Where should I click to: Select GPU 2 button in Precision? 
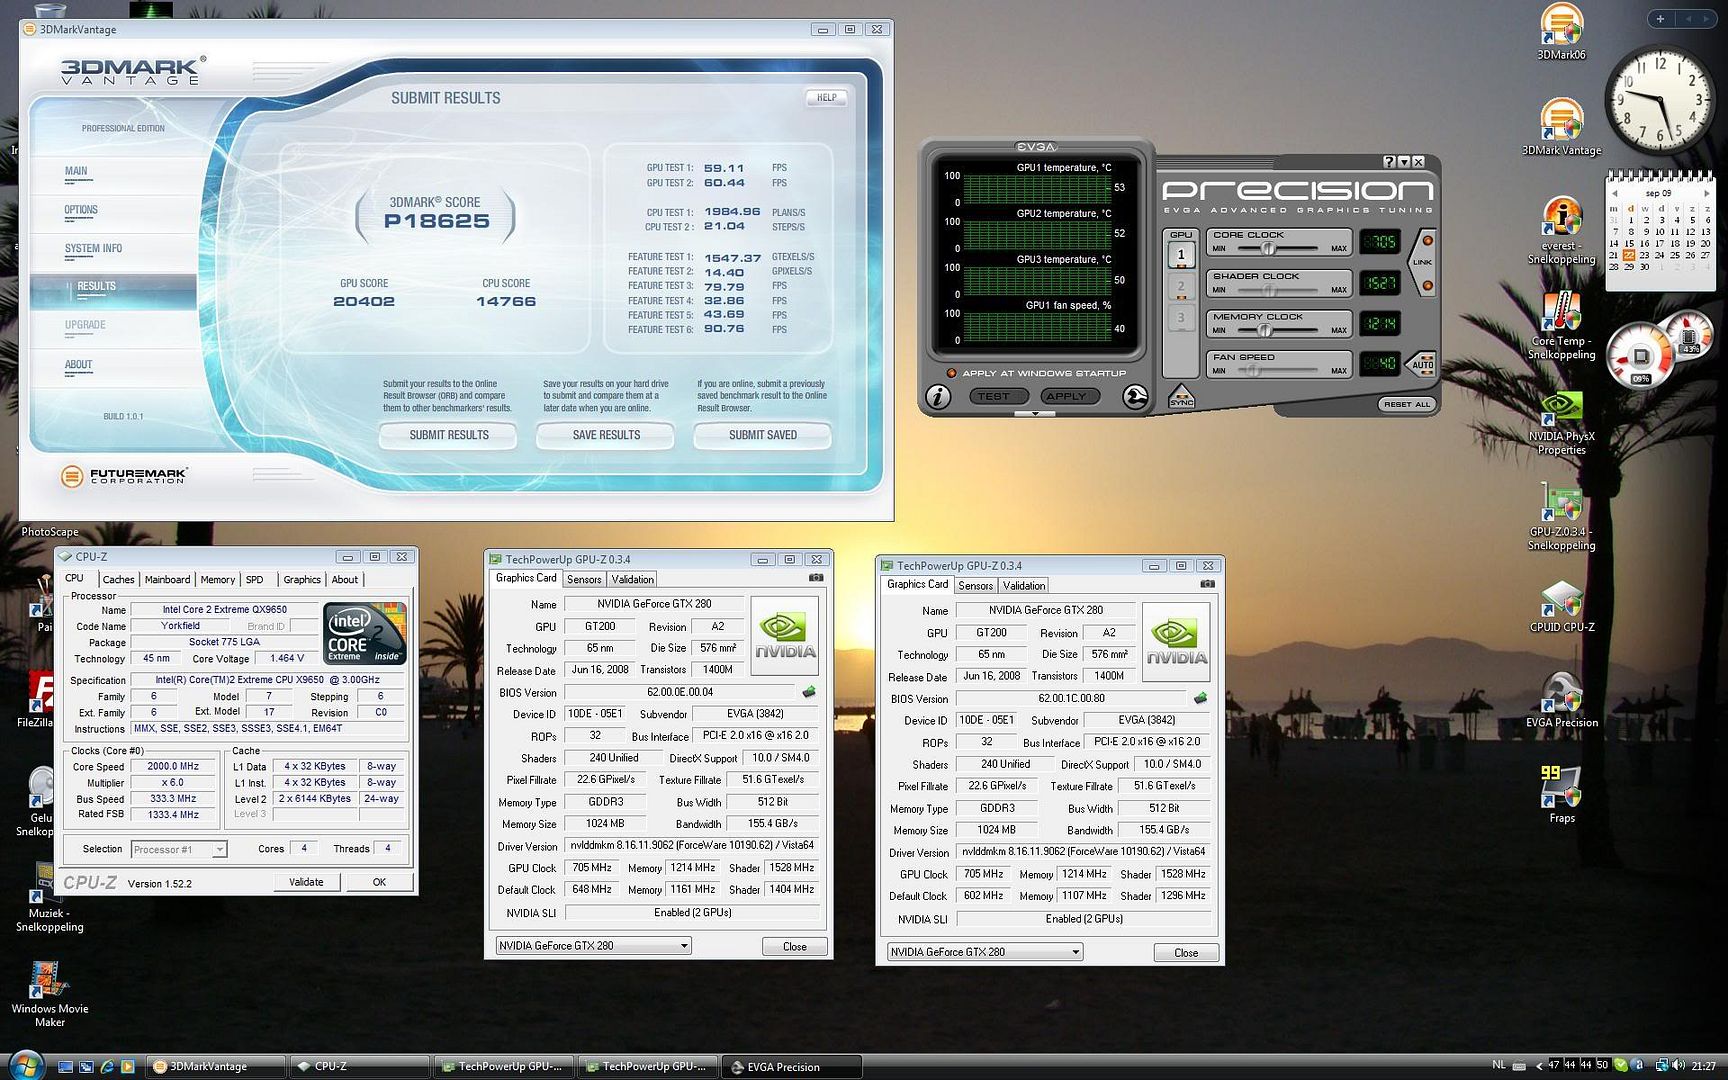1181,286
